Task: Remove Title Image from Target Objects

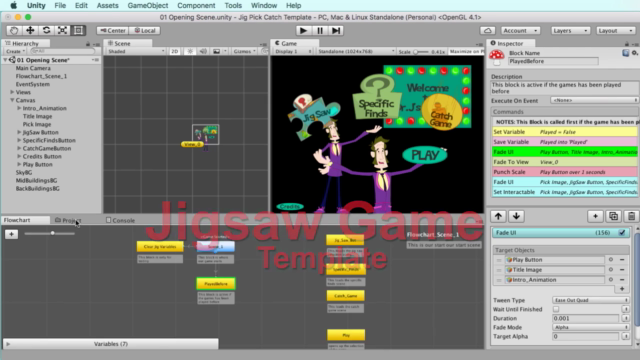Action: pos(622,270)
